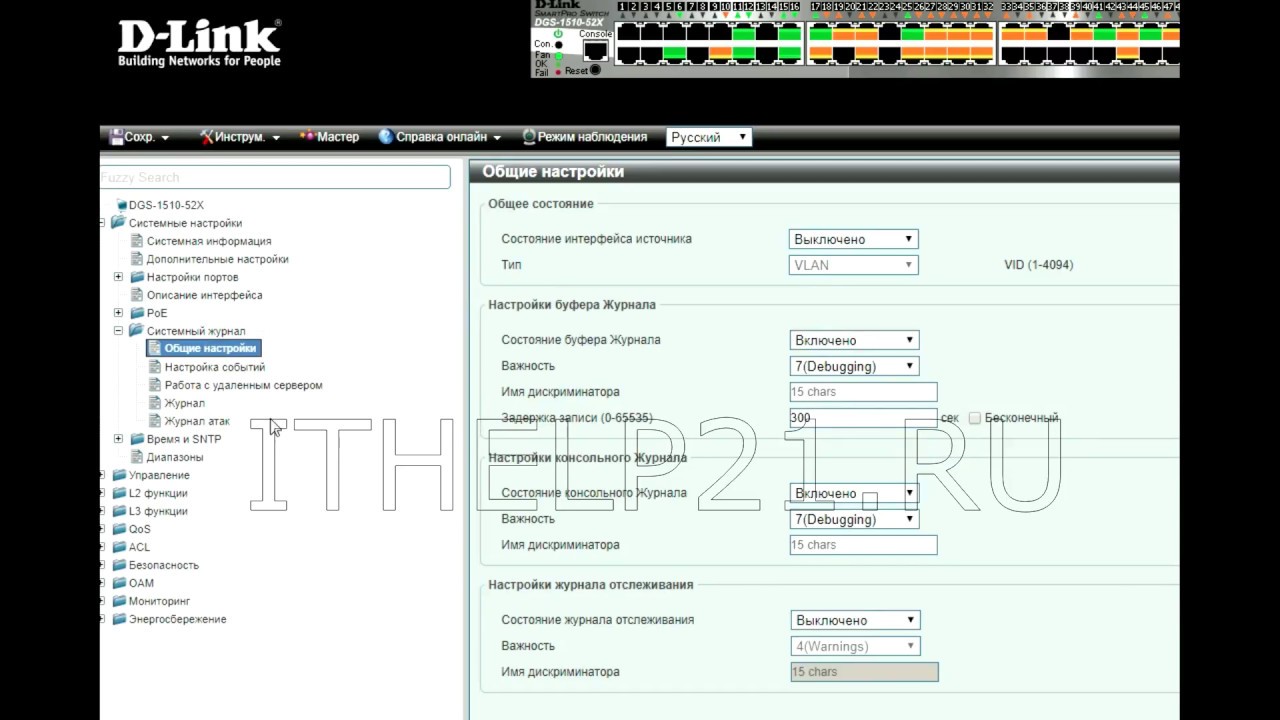Click the ACL folder icon
The image size is (1280, 720).
(119, 547)
